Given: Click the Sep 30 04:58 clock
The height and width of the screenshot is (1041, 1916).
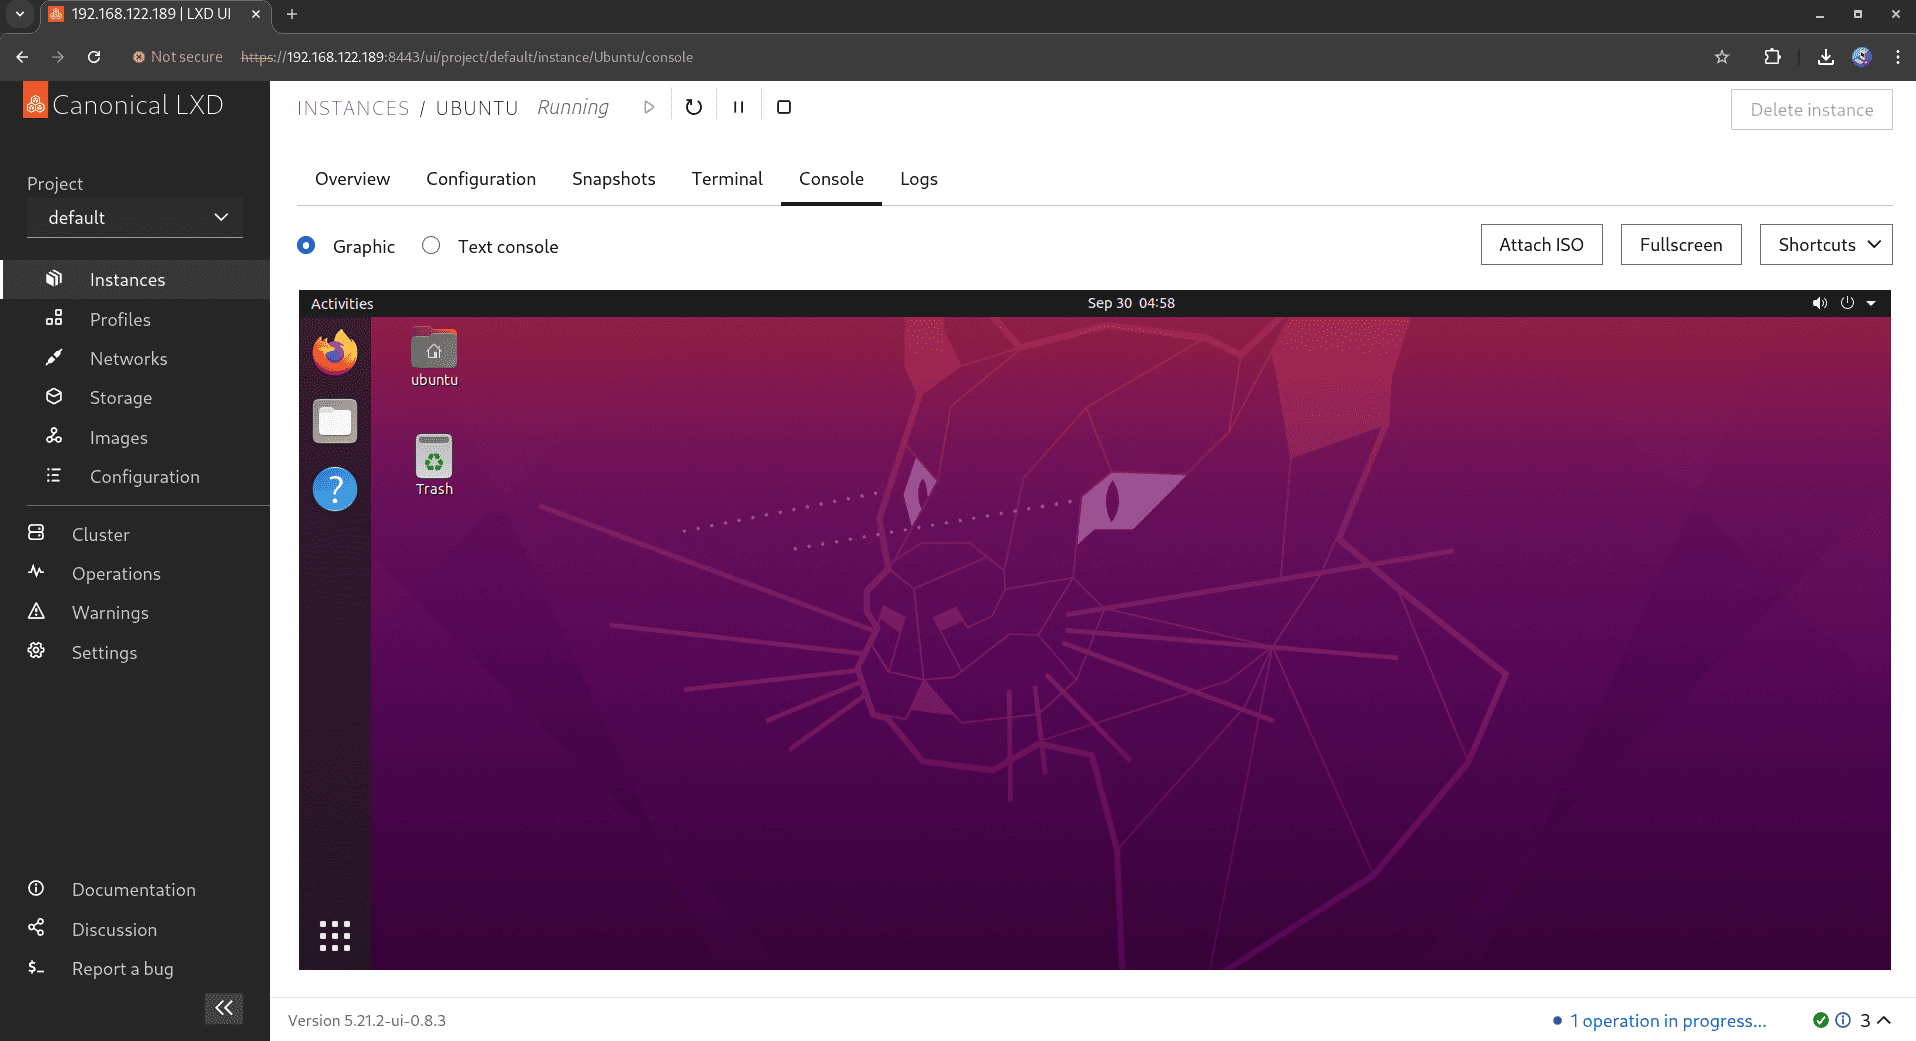Looking at the screenshot, I should (1131, 303).
